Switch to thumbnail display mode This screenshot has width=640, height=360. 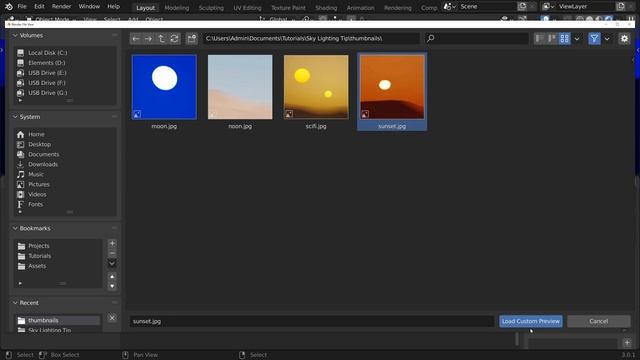coord(564,38)
